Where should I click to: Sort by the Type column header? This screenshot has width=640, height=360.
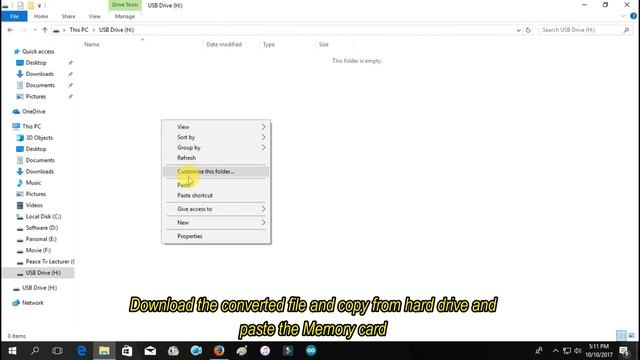pyautogui.click(x=269, y=44)
